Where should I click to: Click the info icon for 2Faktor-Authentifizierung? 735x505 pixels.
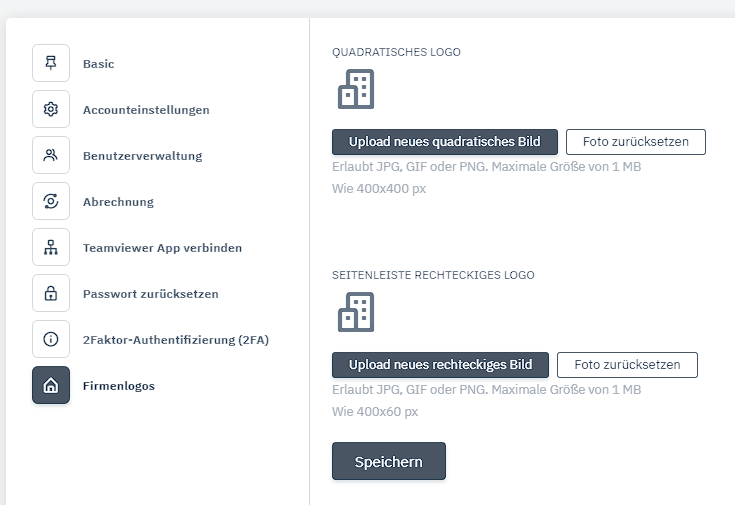tap(51, 339)
